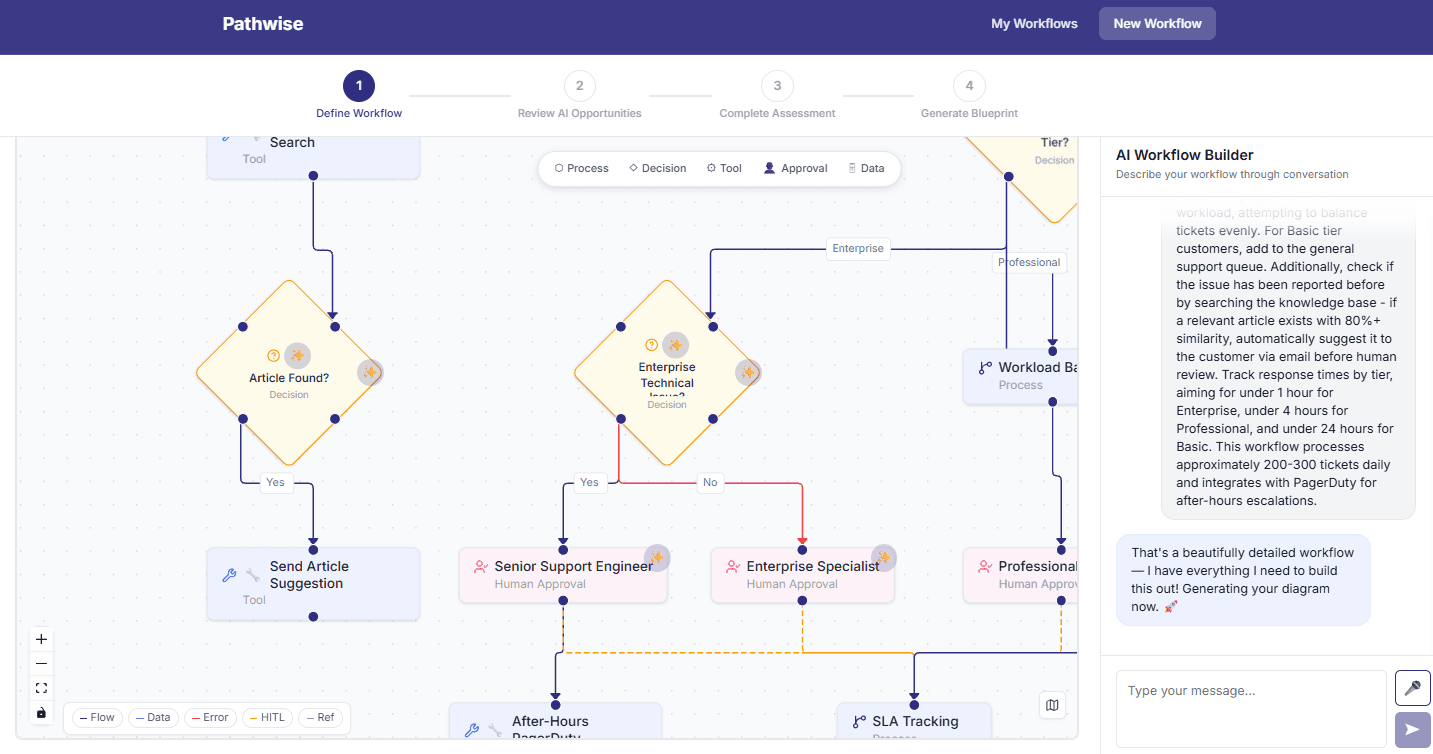Zoom in on the workflow canvas

point(41,638)
